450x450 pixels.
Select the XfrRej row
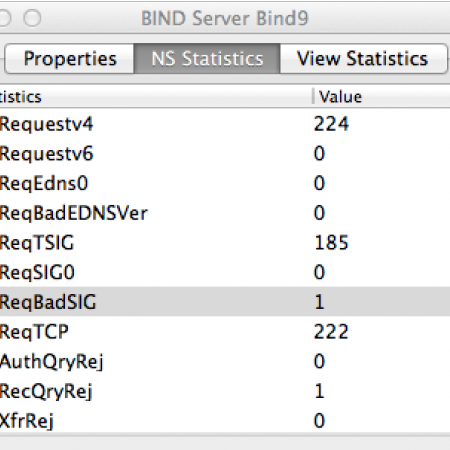[x=225, y=420]
